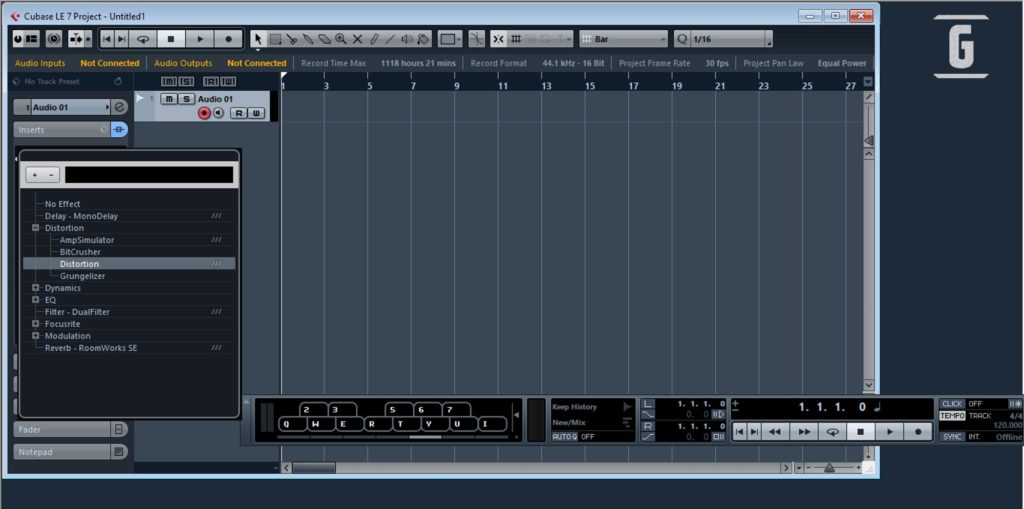This screenshot has width=1024, height=509.
Task: Select the Zoom magnifier tool
Action: coord(340,39)
